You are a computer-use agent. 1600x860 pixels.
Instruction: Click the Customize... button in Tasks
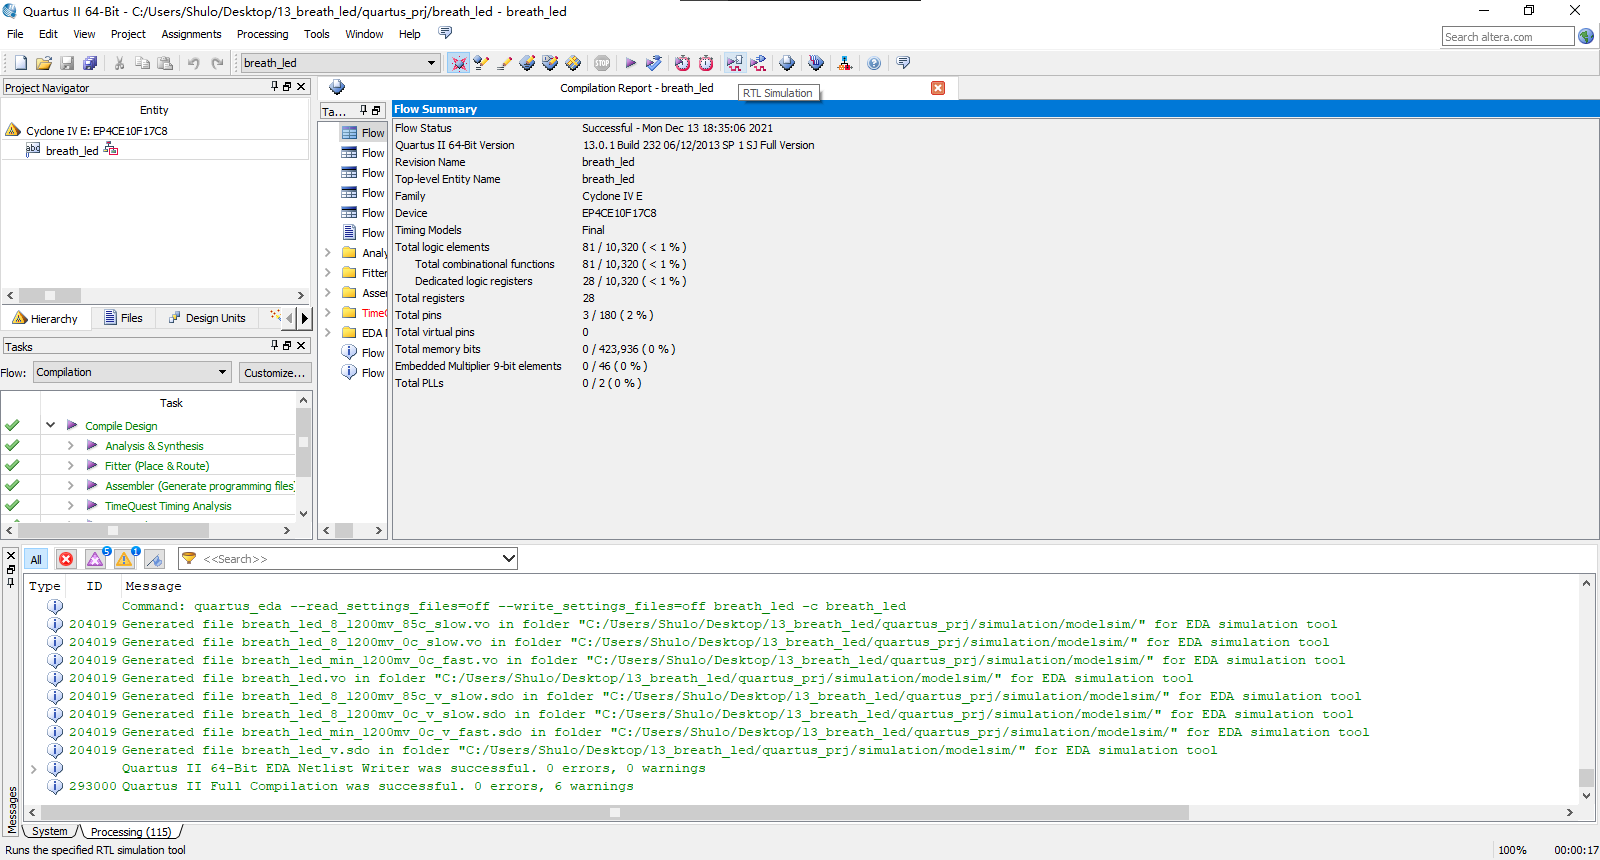[x=275, y=372]
